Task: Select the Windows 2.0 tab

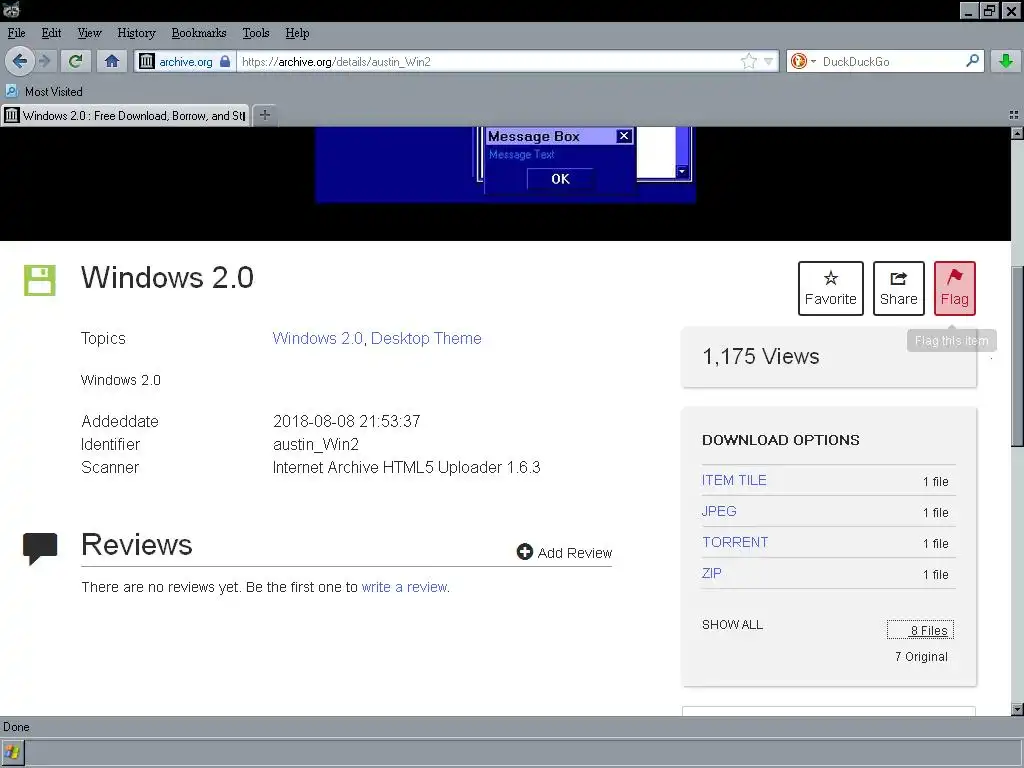Action: [x=125, y=116]
